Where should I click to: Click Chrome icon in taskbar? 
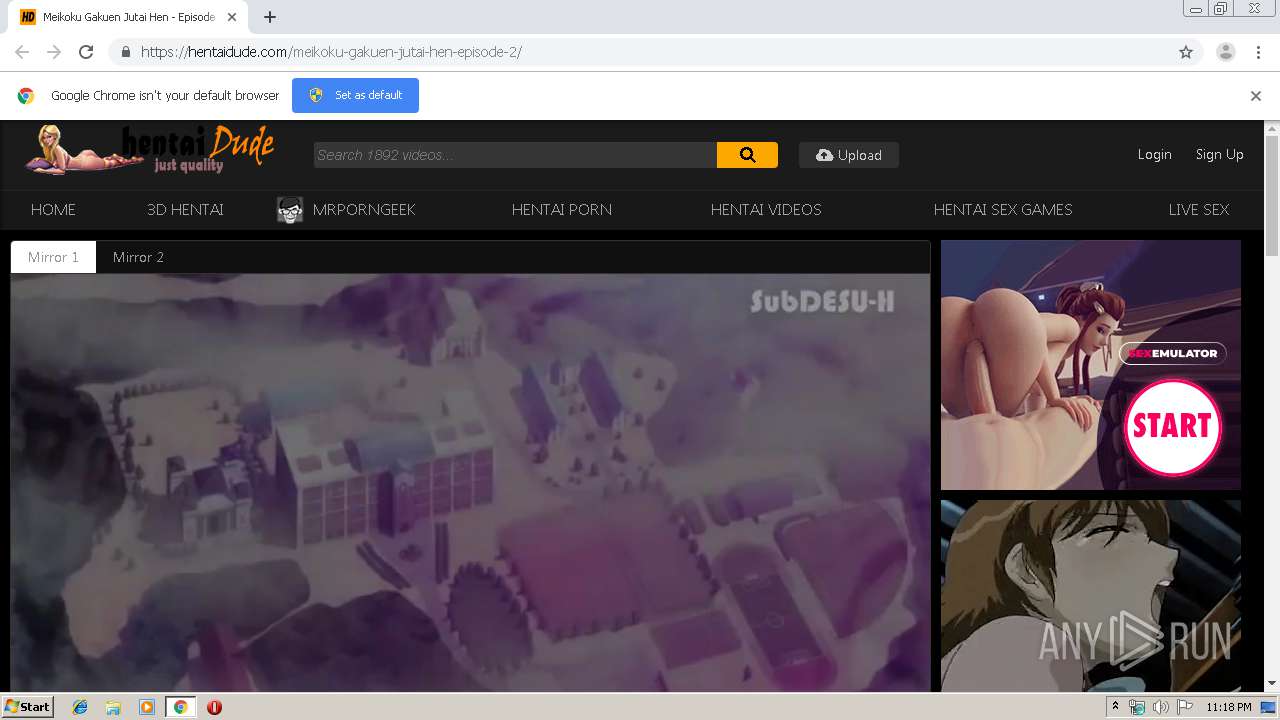[180, 707]
